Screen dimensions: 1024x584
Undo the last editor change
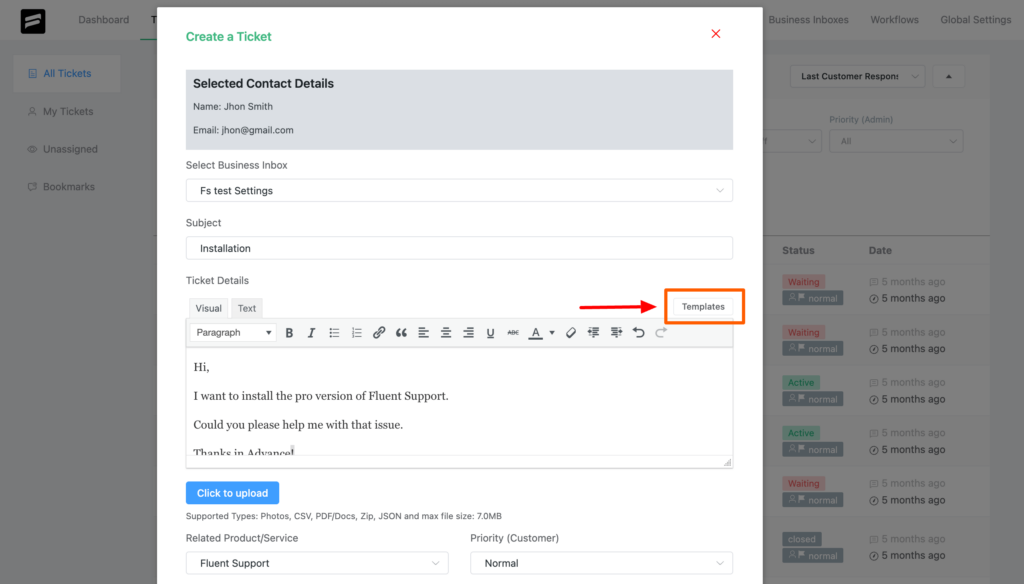[638, 330]
